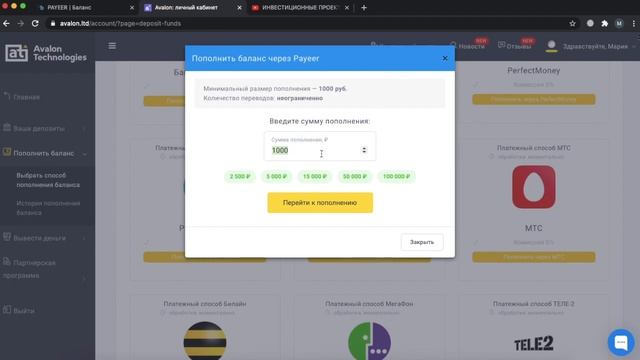Open the ИНВЕСТИЦИОННЫЕ ПРОЕКТЫ browser tab
The image size is (640, 360).
click(300, 7)
